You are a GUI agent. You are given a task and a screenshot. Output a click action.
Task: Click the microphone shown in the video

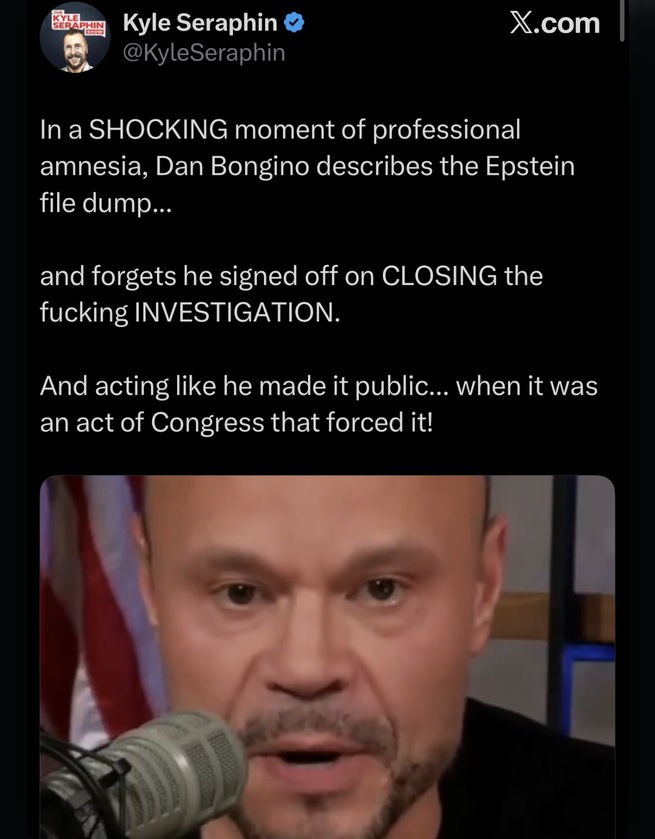click(143, 775)
